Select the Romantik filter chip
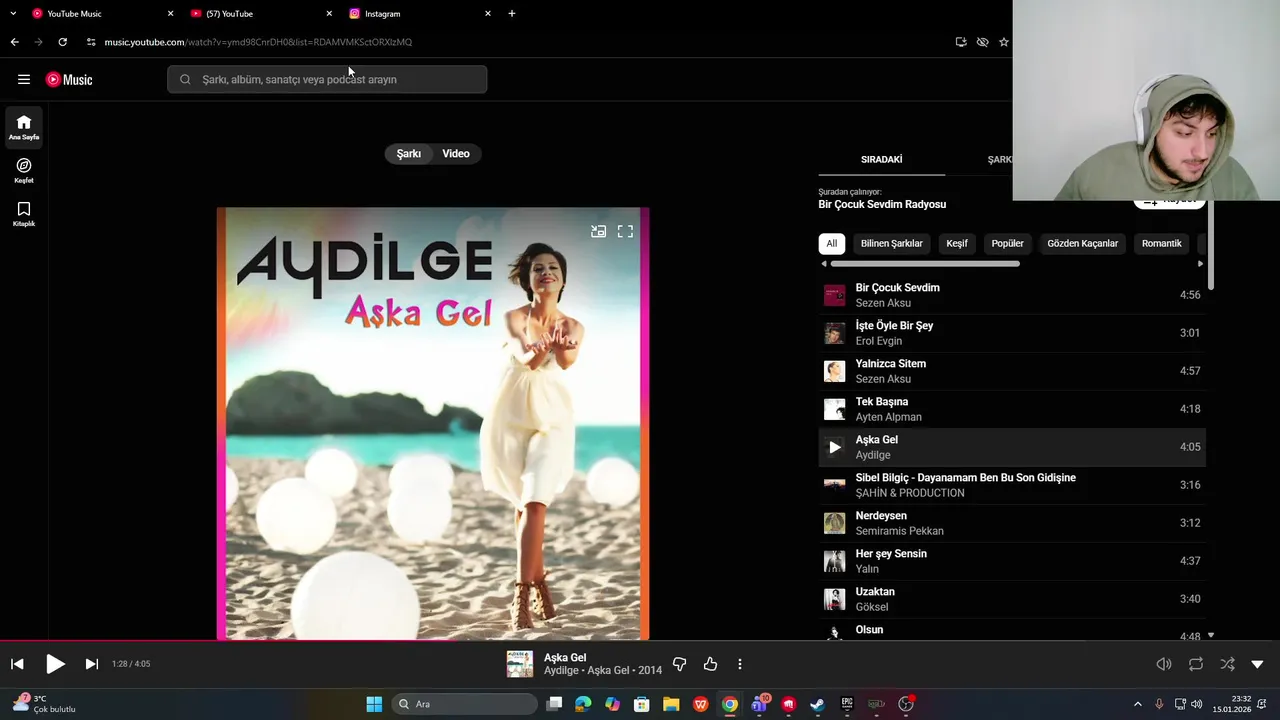Image resolution: width=1280 pixels, height=720 pixels. pyautogui.click(x=1162, y=243)
